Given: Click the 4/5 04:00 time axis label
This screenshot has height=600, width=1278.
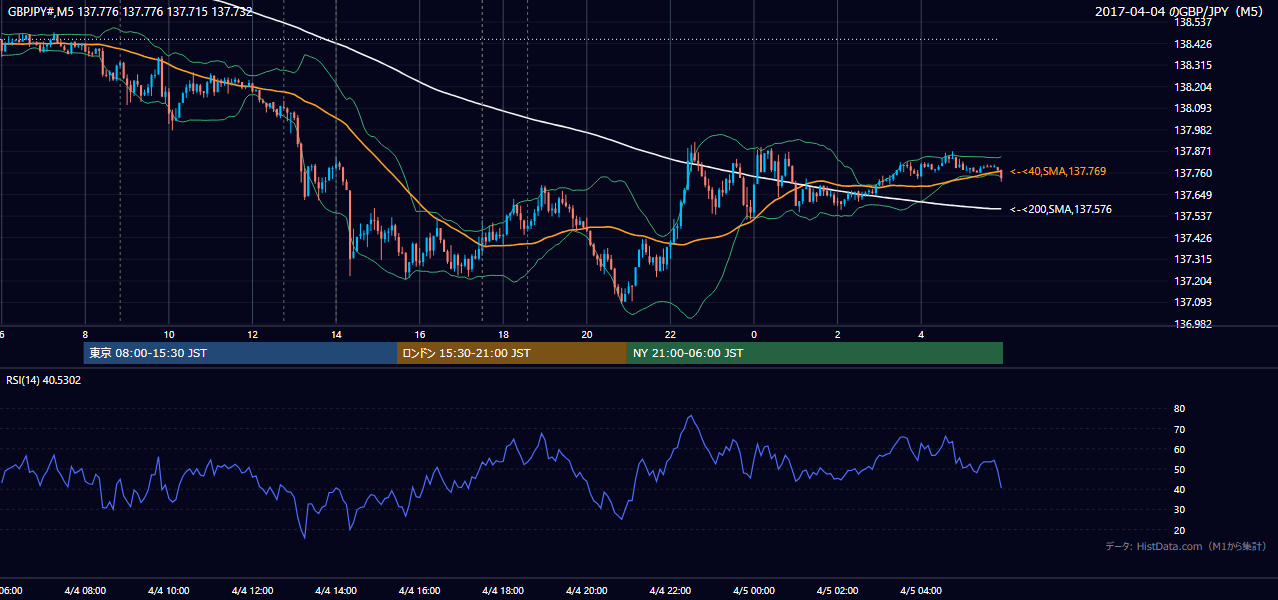Looking at the screenshot, I should coord(921,591).
